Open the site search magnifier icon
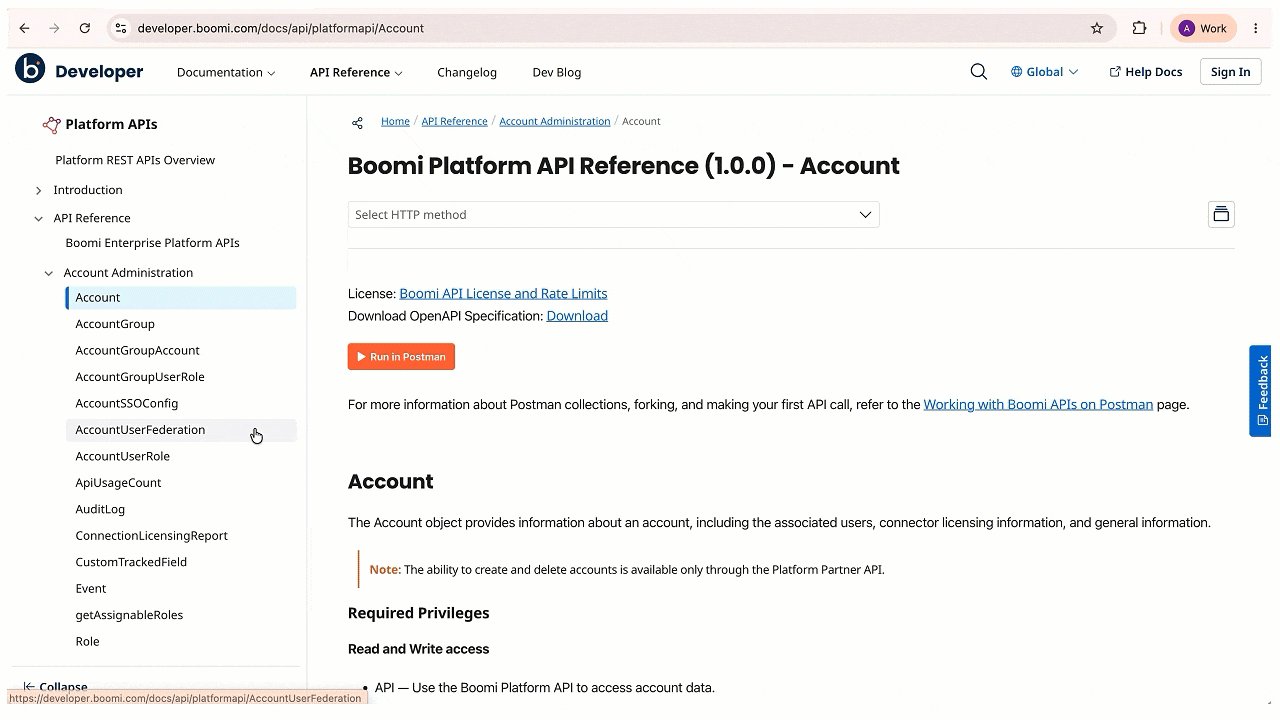This screenshot has width=1280, height=720. (979, 72)
